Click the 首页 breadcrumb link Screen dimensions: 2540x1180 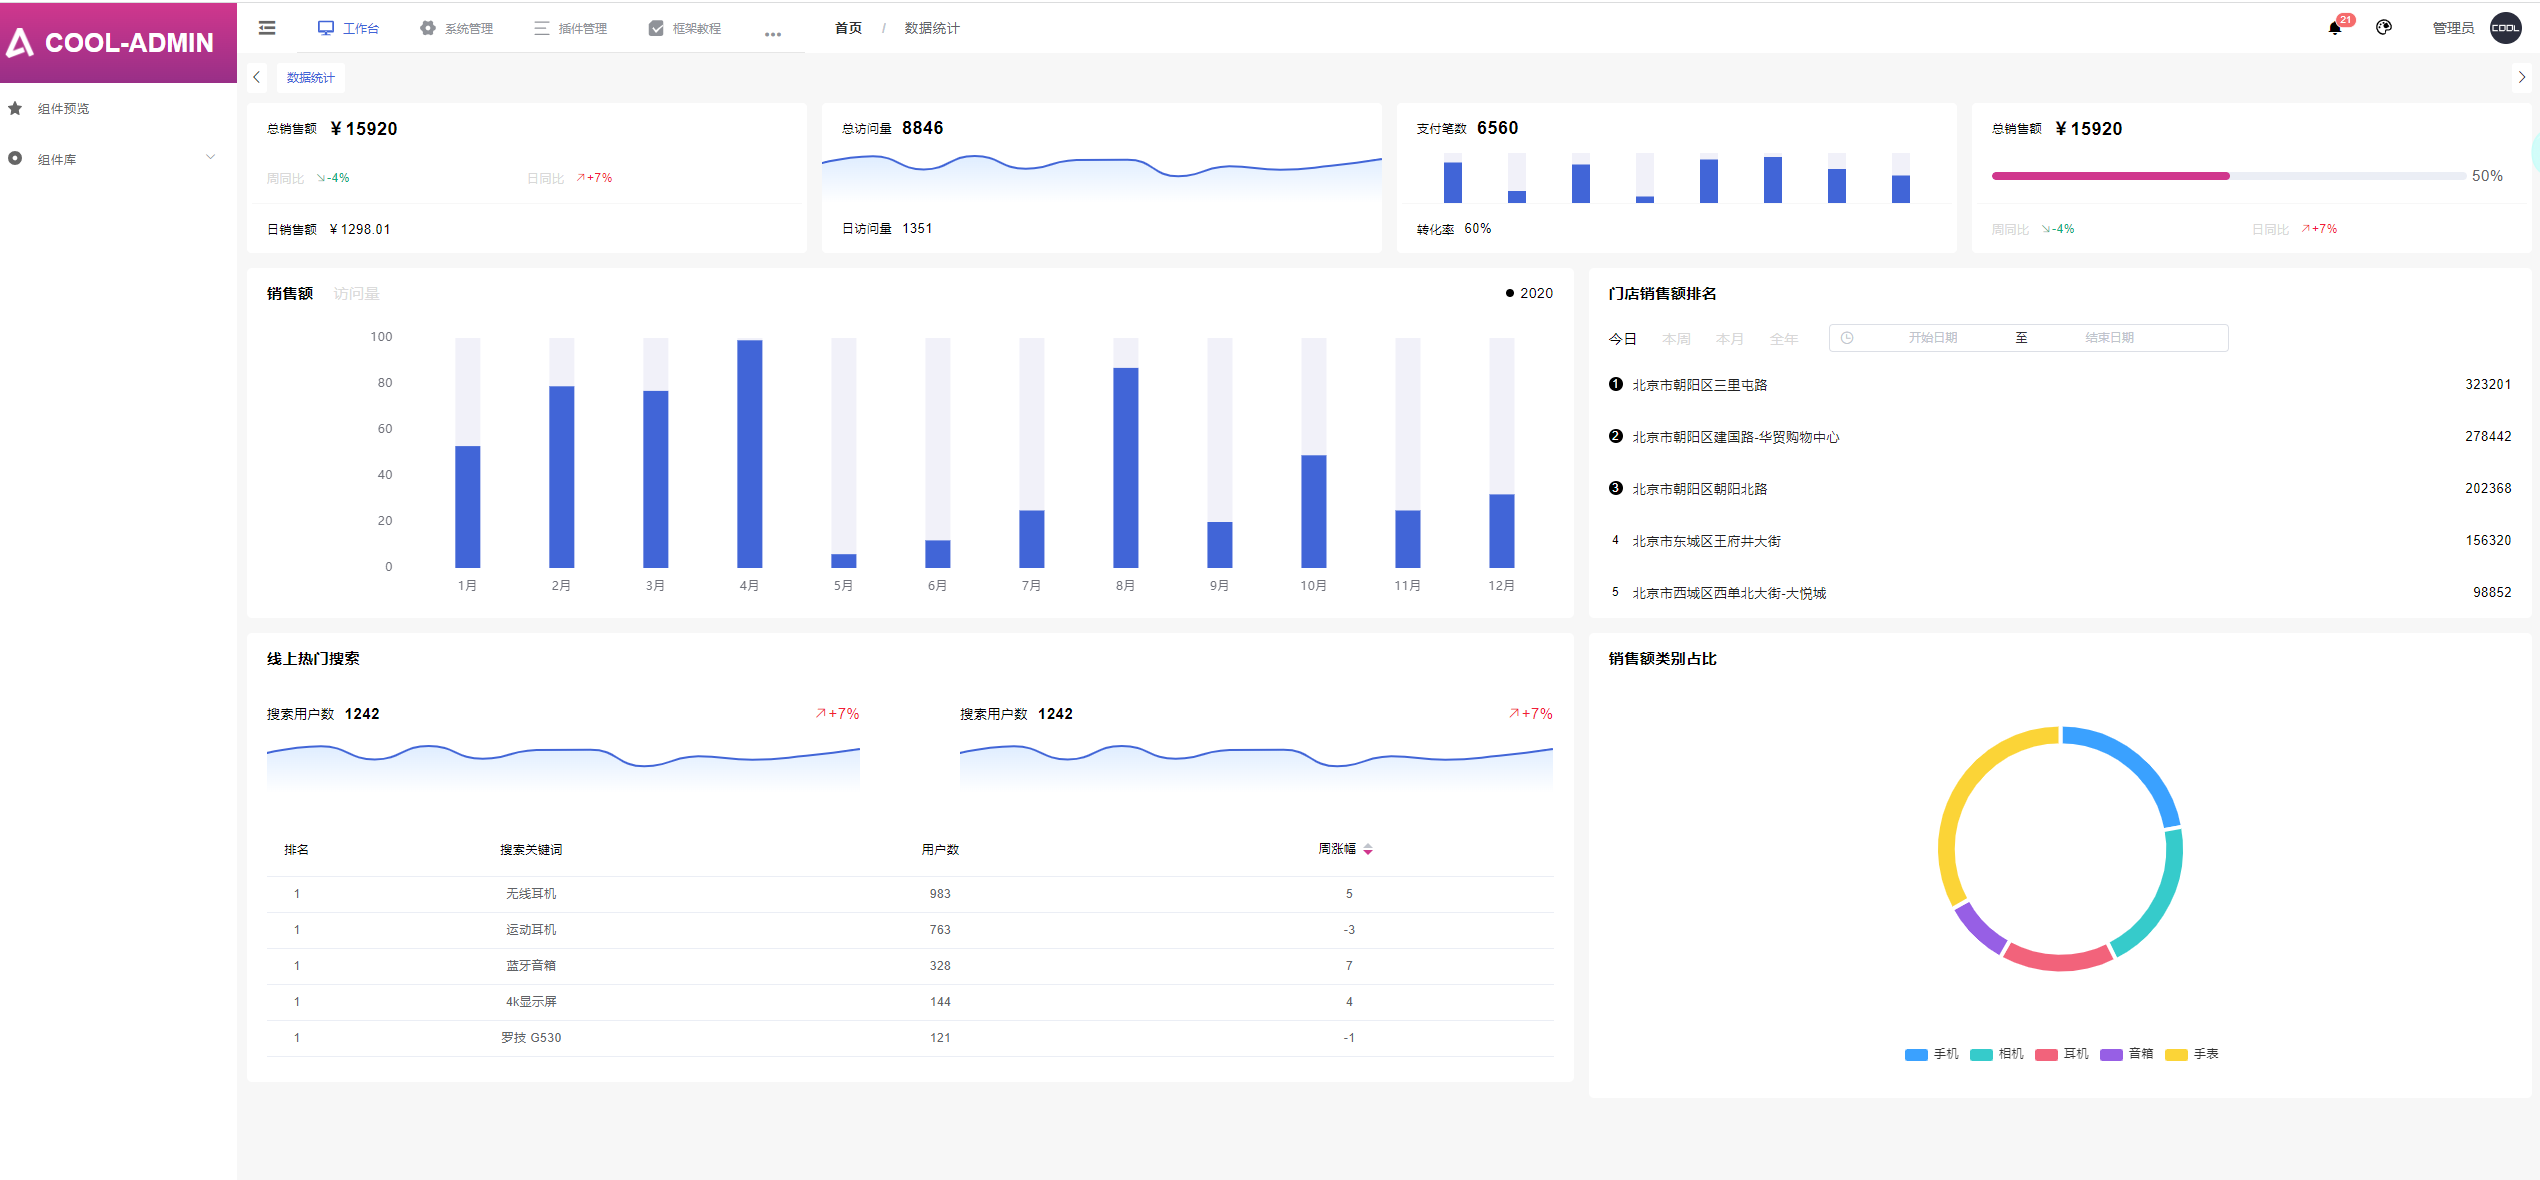[x=848, y=28]
